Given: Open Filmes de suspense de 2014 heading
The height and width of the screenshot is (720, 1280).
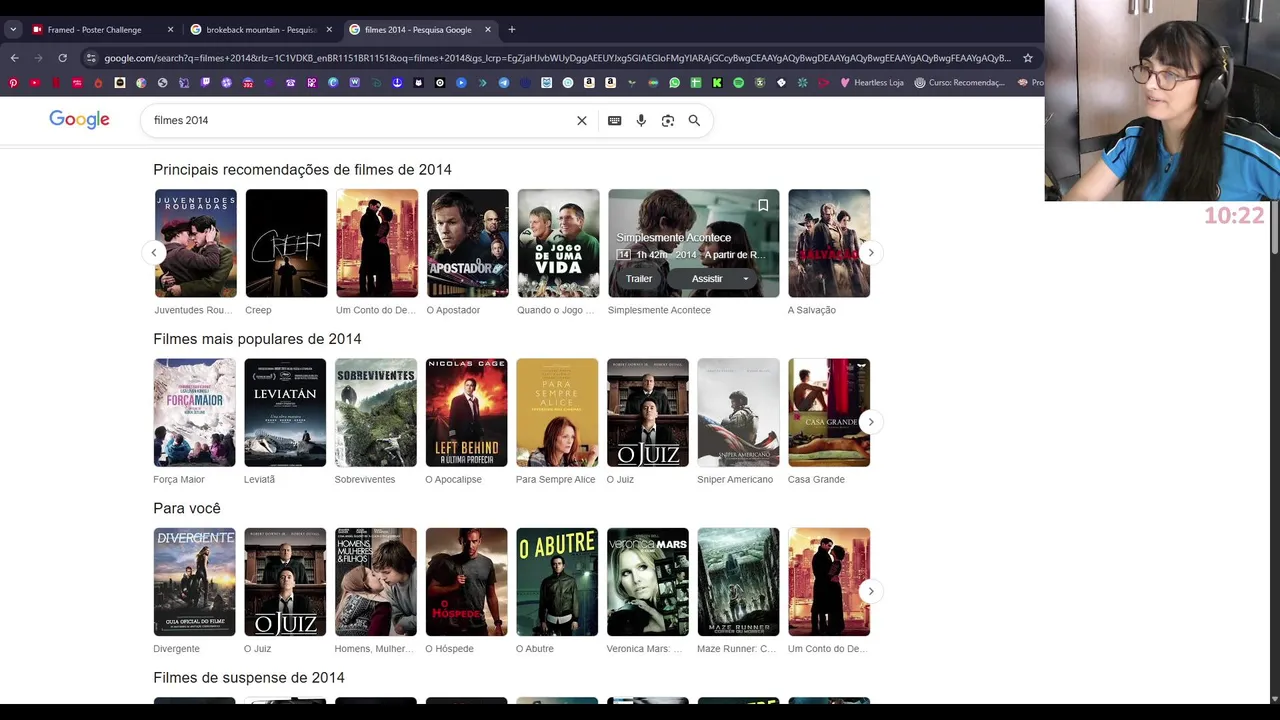Looking at the screenshot, I should tap(249, 678).
